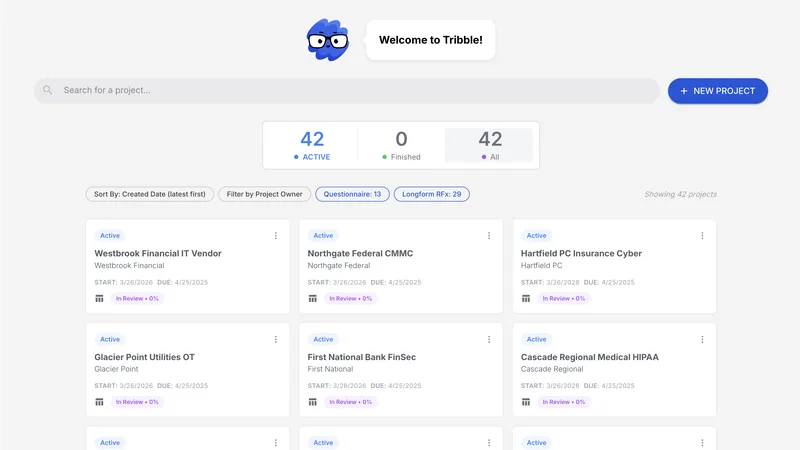Click Active status tag on Westbrook Financial card
Screen dimensions: 800x450
[110, 236]
